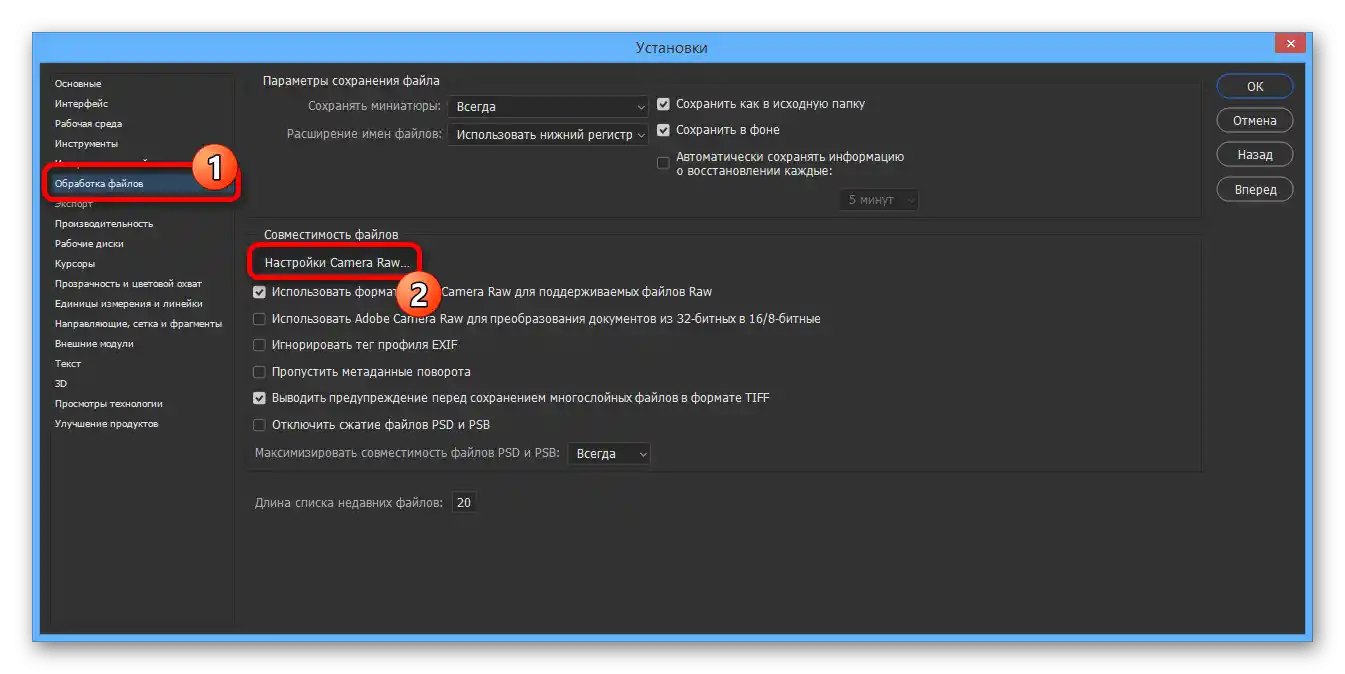Enable Пропустить метаданные поворота

coord(260,372)
